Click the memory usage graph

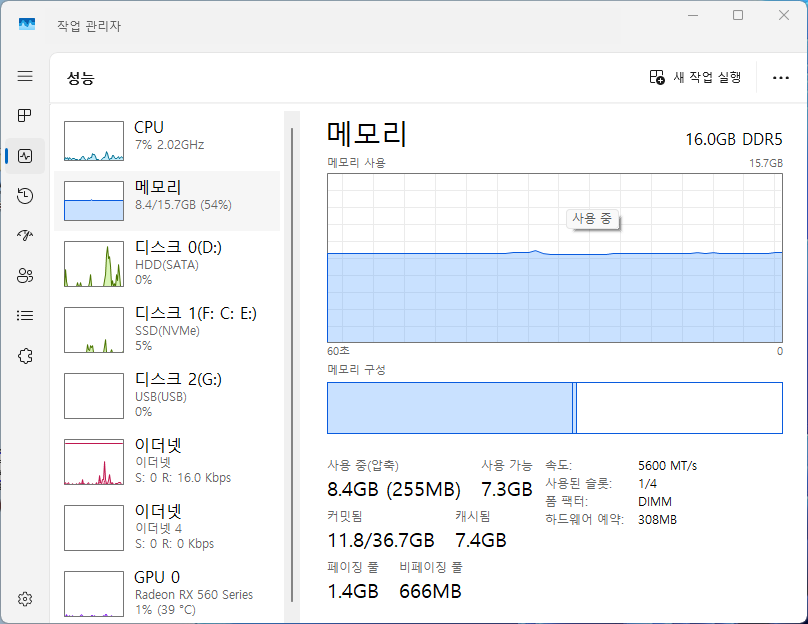click(555, 258)
